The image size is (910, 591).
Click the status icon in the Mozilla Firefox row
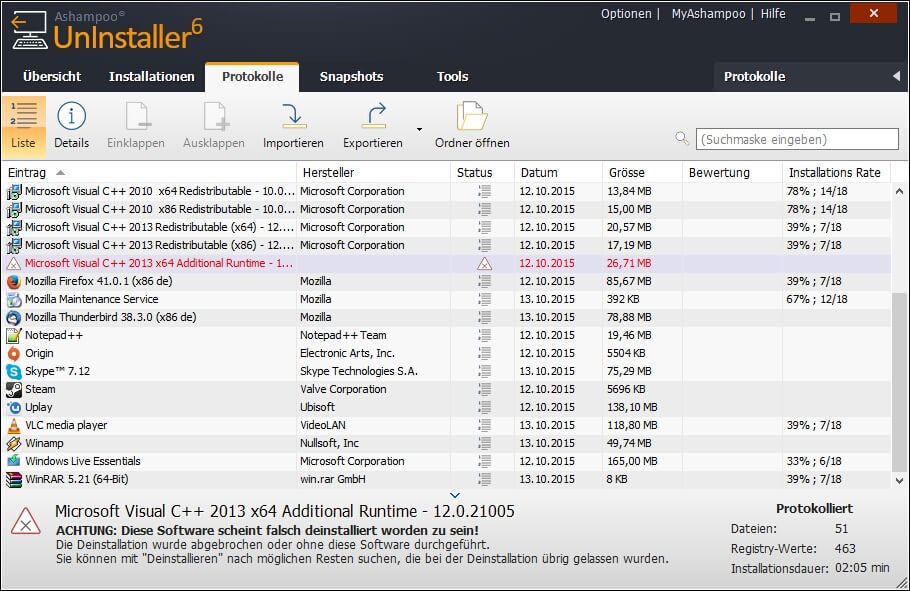485,282
